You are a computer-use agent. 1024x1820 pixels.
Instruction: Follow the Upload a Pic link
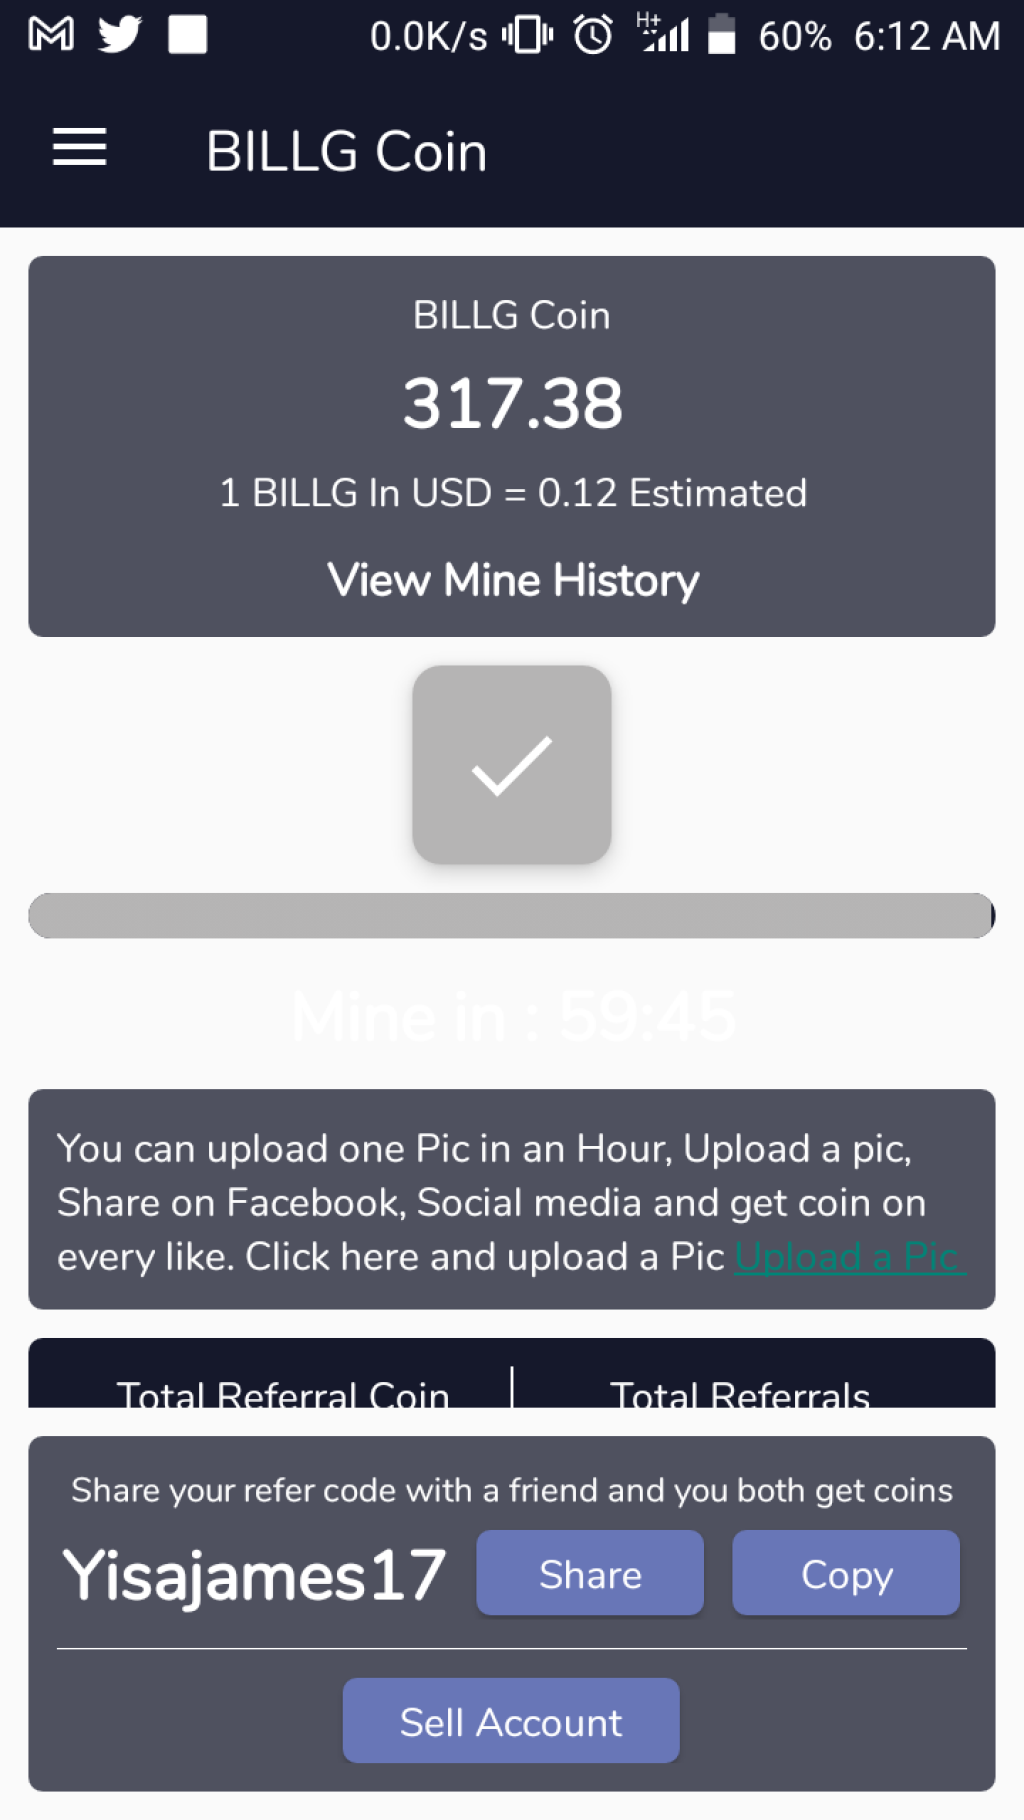pos(849,1256)
